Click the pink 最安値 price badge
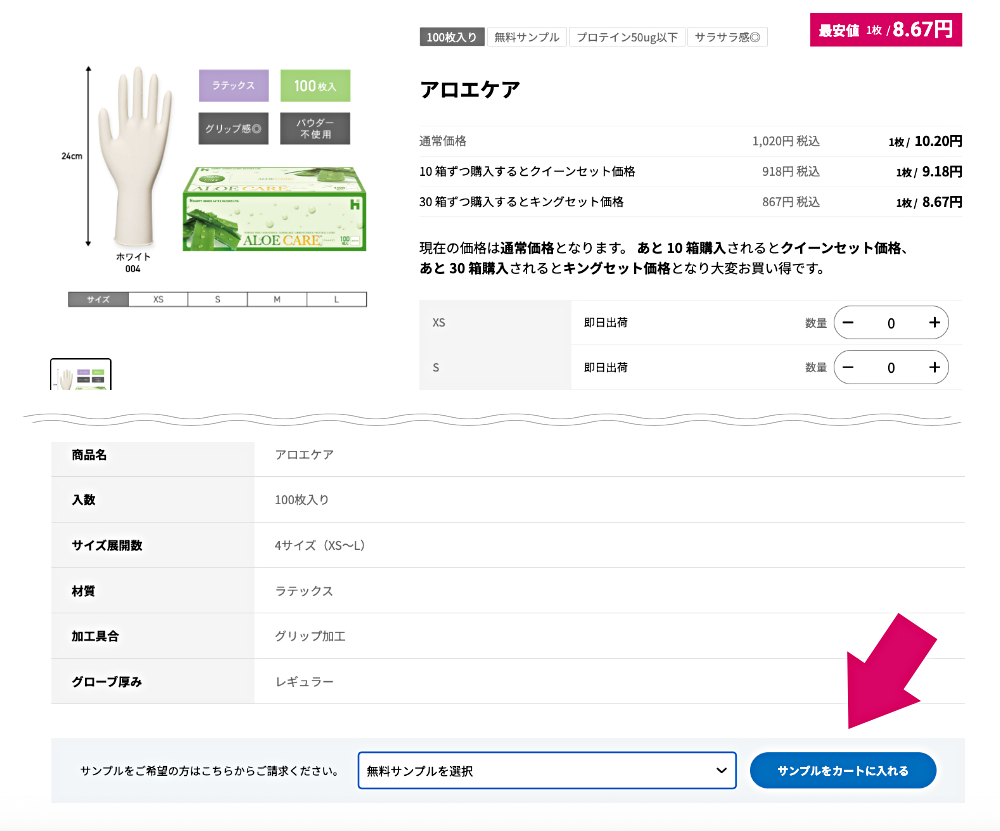The image size is (1000, 831). pyautogui.click(x=885, y=29)
